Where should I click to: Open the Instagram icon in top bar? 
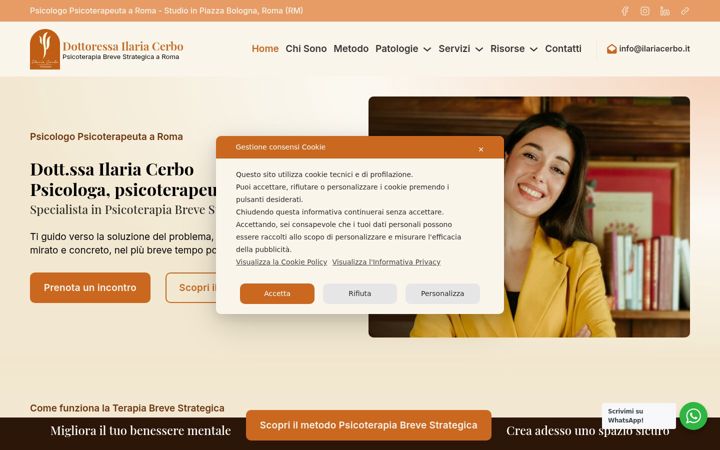(x=645, y=11)
